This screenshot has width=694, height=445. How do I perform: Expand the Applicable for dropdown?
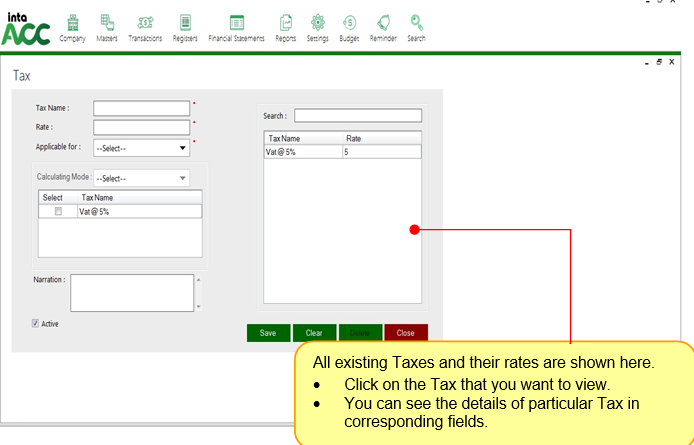[141, 148]
